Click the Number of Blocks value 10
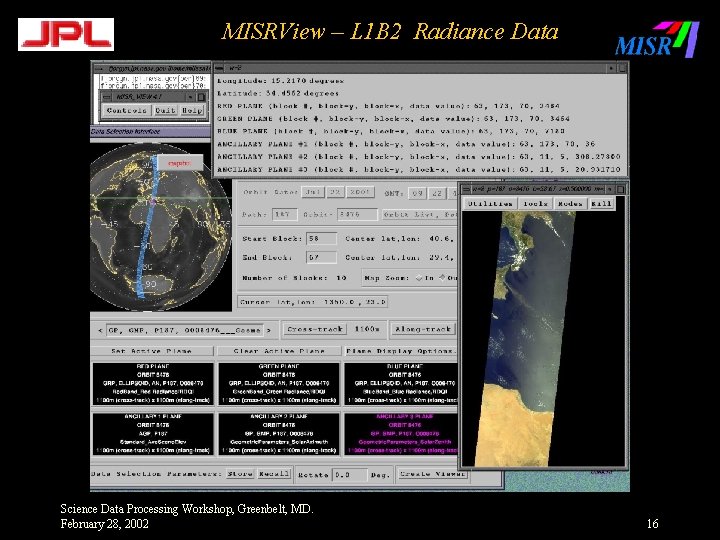The width and height of the screenshot is (720, 540). [x=341, y=278]
